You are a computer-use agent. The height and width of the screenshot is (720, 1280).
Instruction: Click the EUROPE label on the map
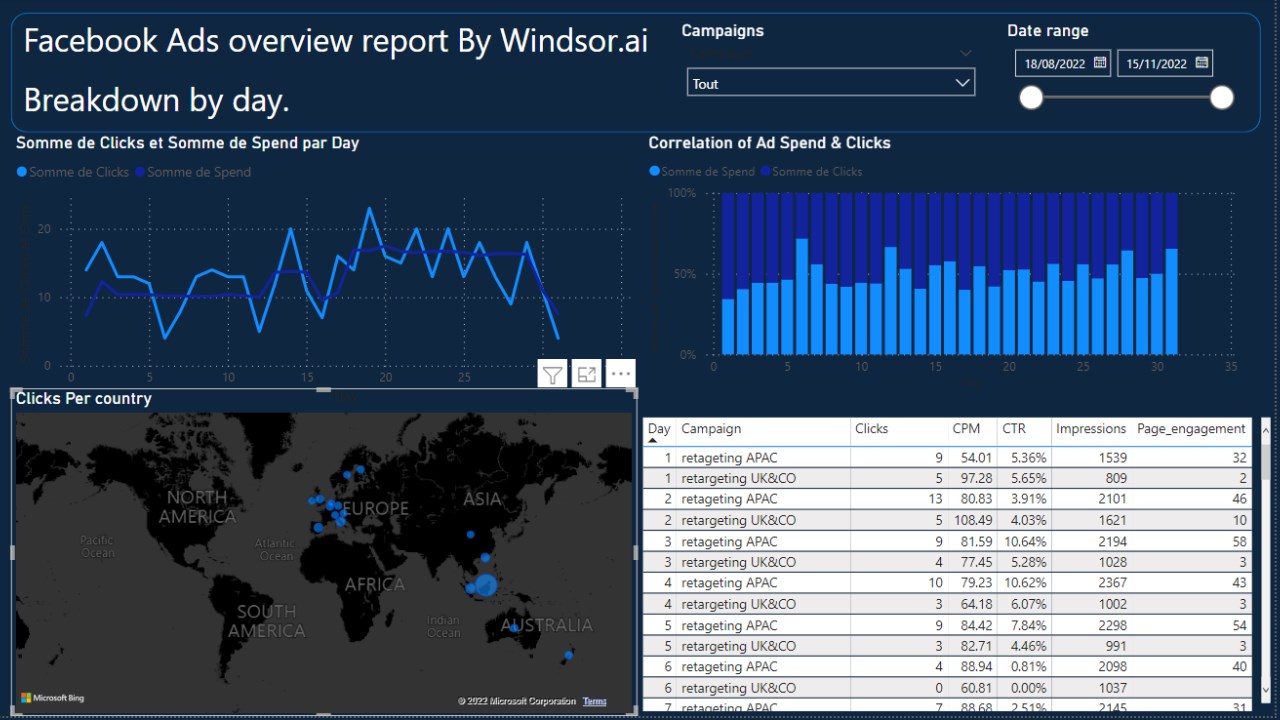click(x=376, y=509)
